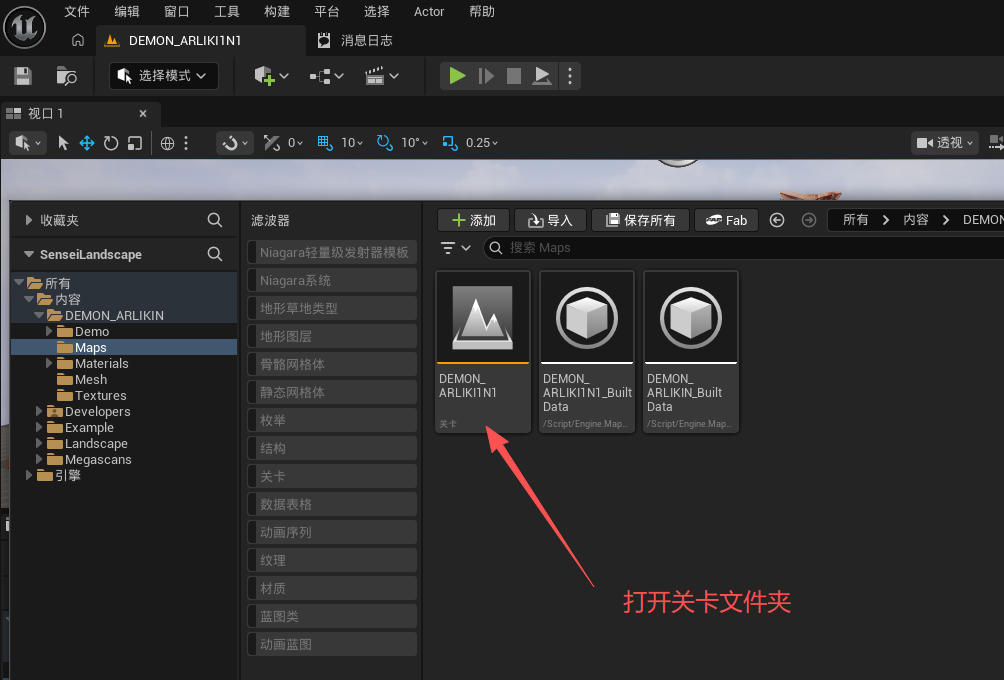
Task: Open the add content cube dropdown
Action: point(271,76)
